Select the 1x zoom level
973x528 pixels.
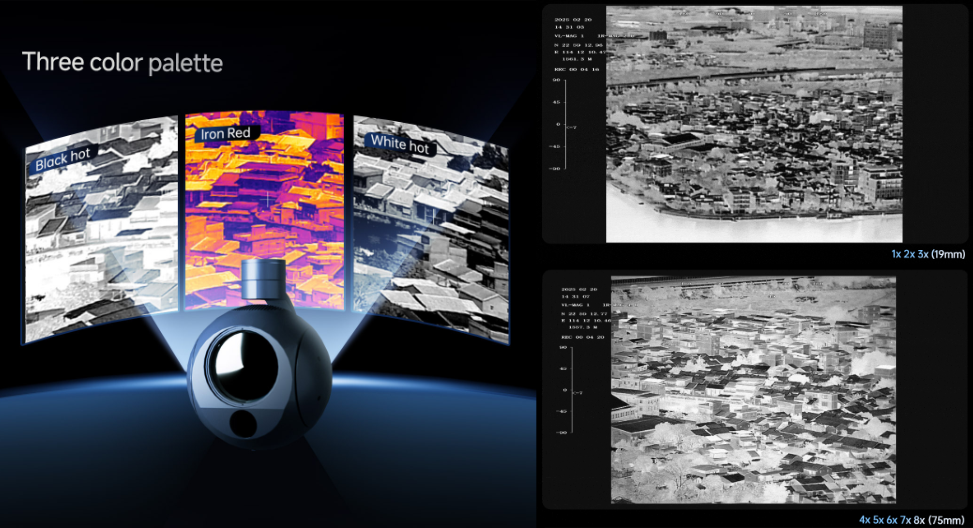click(897, 255)
